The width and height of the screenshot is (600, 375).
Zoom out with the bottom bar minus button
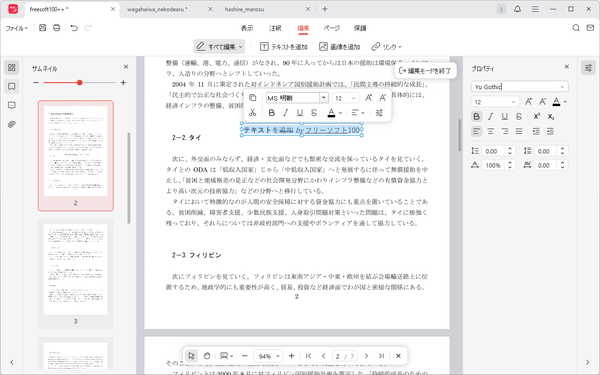coord(245,356)
